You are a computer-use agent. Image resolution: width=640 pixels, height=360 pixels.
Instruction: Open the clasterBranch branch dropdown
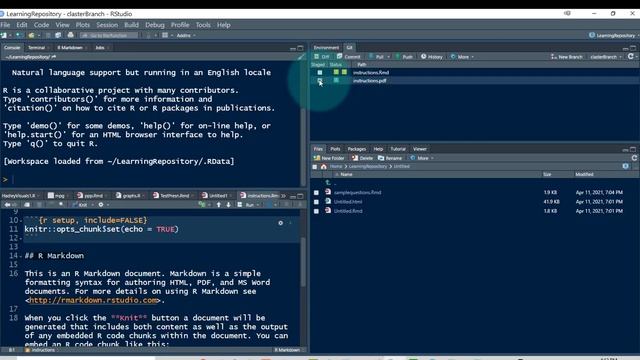point(606,57)
